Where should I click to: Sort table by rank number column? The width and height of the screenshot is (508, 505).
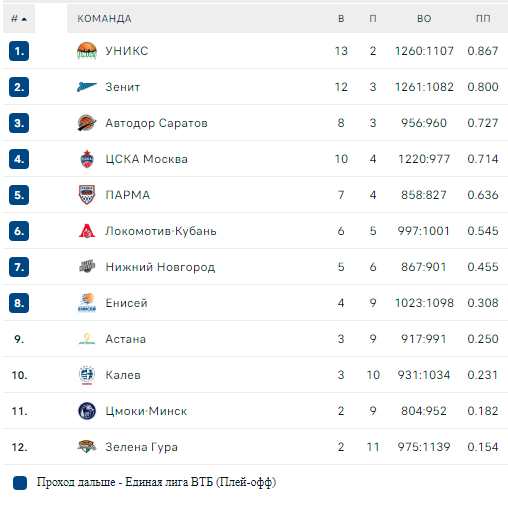(19, 19)
